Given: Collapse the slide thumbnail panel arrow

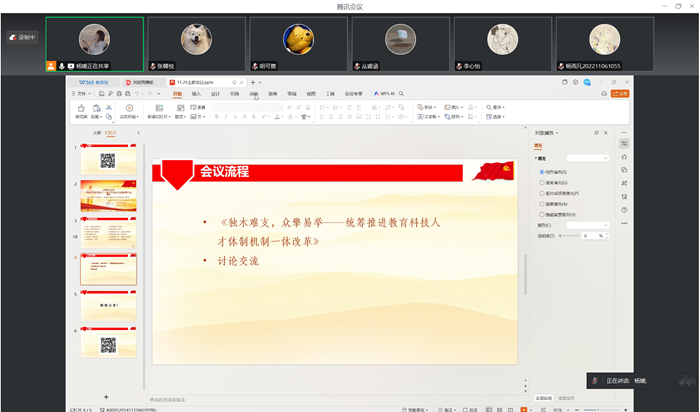Looking at the screenshot, I should (138, 132).
